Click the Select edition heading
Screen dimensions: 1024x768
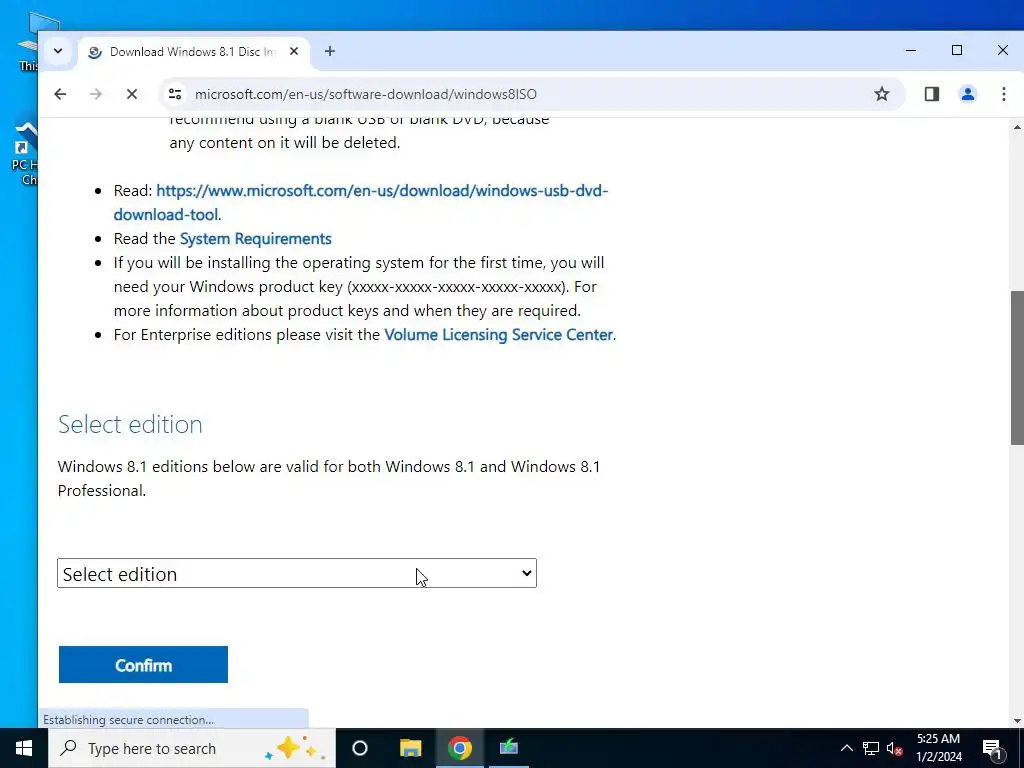(x=130, y=424)
